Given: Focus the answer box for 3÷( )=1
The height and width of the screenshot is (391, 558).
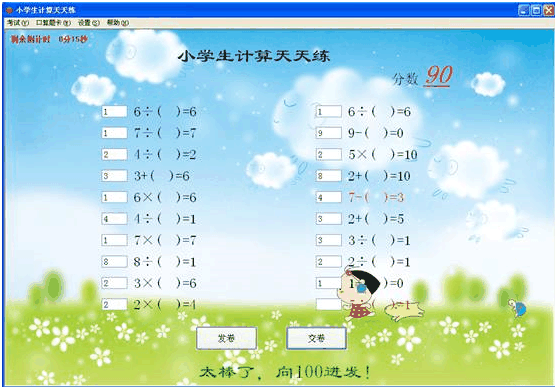Looking at the screenshot, I should click(329, 240).
